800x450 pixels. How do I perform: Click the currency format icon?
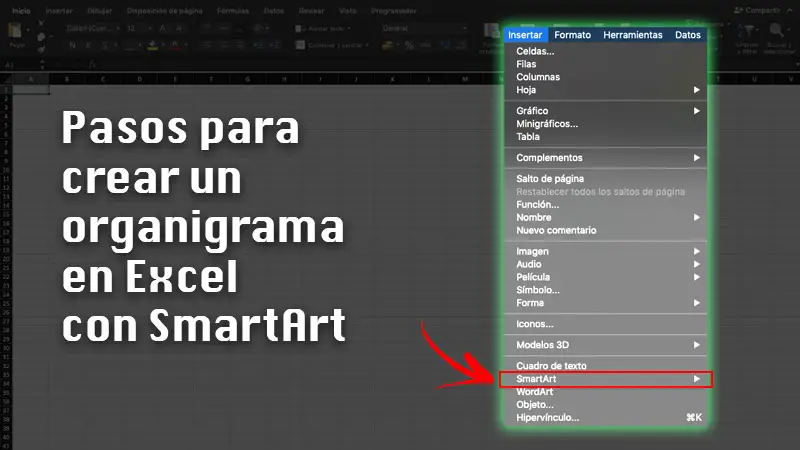(x=388, y=45)
